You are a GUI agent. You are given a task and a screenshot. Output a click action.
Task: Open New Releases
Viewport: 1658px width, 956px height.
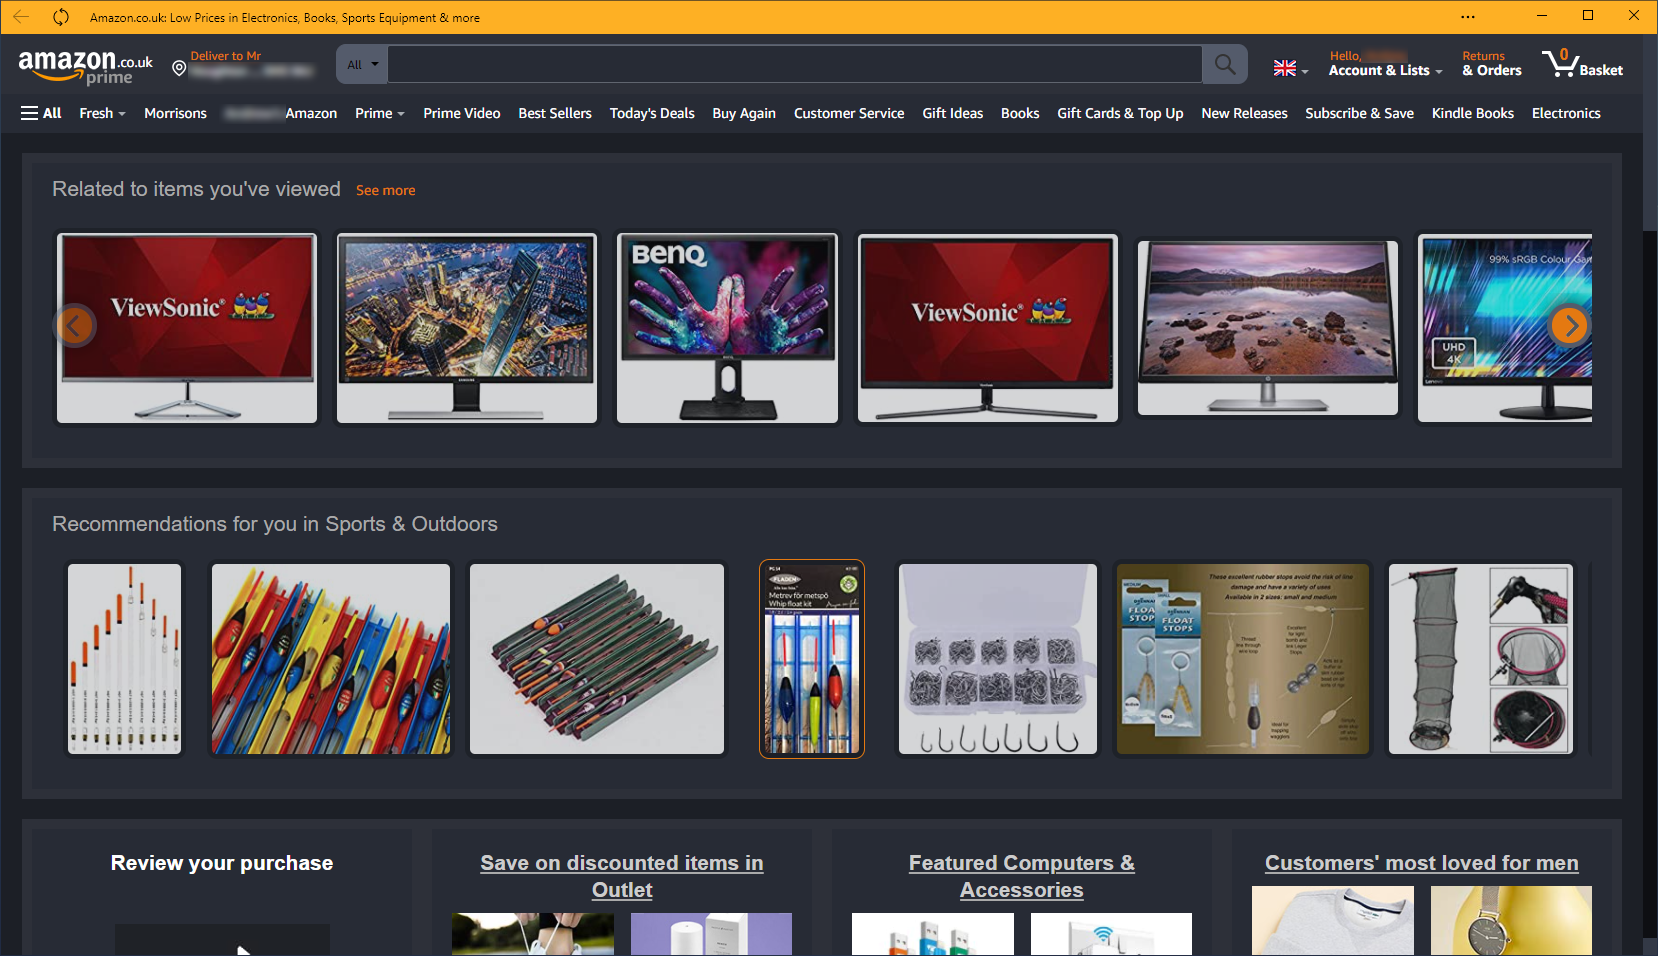point(1244,113)
